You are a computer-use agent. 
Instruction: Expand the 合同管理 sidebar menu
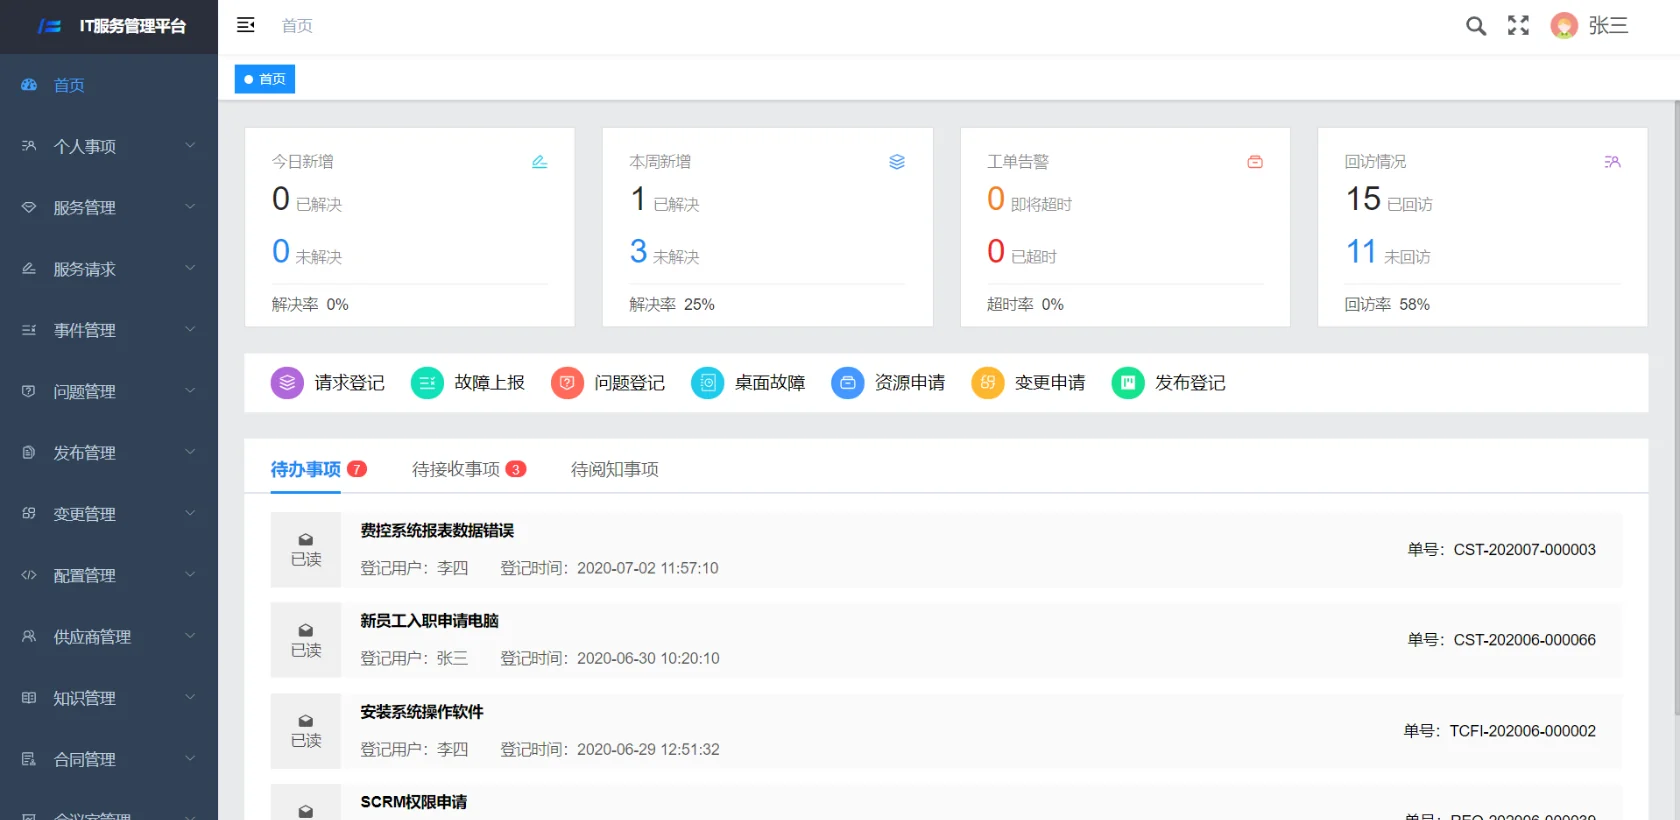tap(109, 759)
